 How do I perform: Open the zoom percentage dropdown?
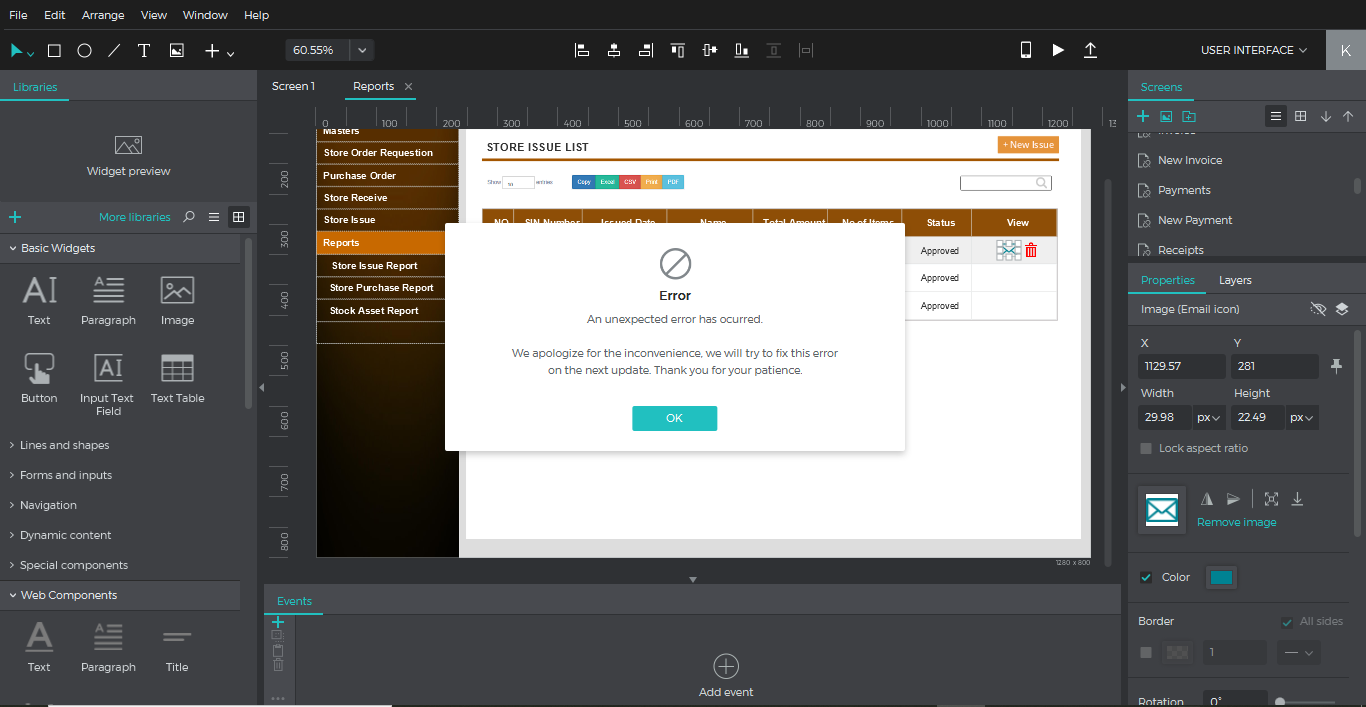pos(362,50)
